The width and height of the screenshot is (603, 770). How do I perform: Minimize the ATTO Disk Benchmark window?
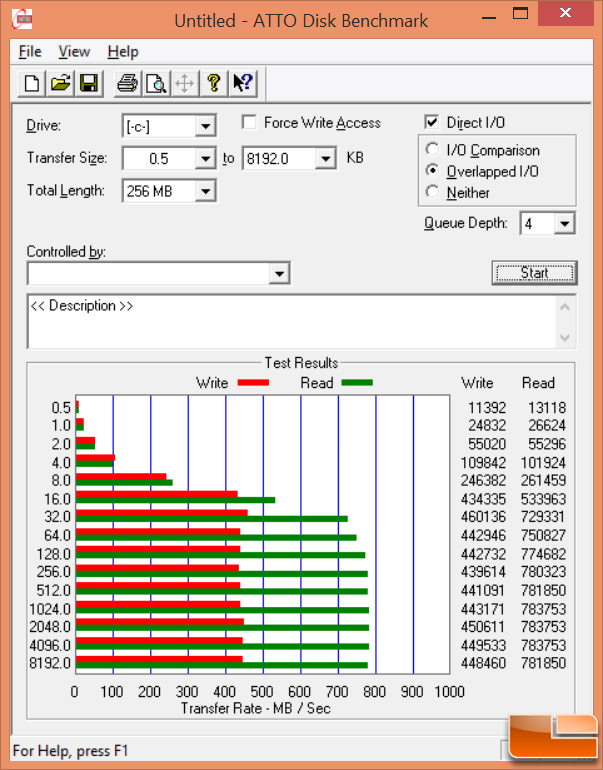click(489, 18)
